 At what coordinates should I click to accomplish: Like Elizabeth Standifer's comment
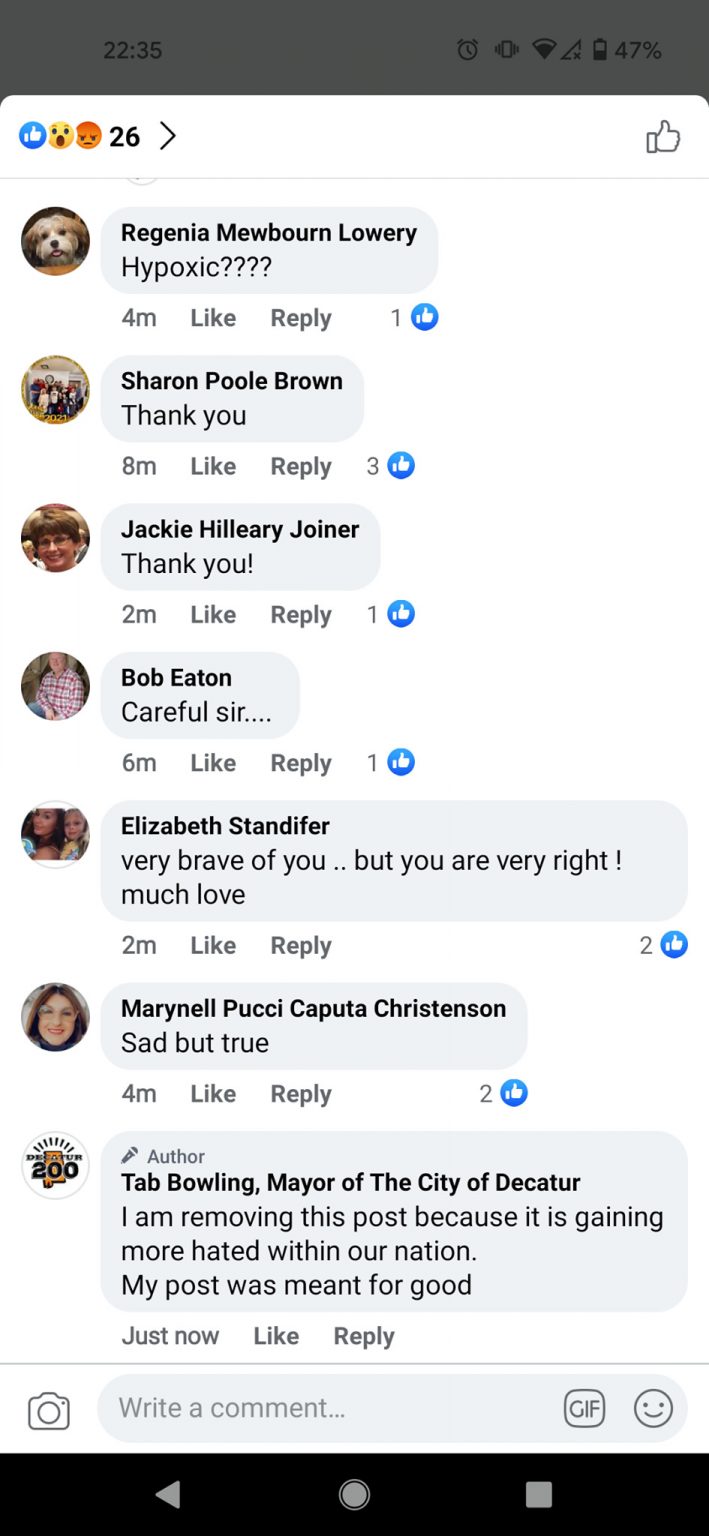point(213,945)
